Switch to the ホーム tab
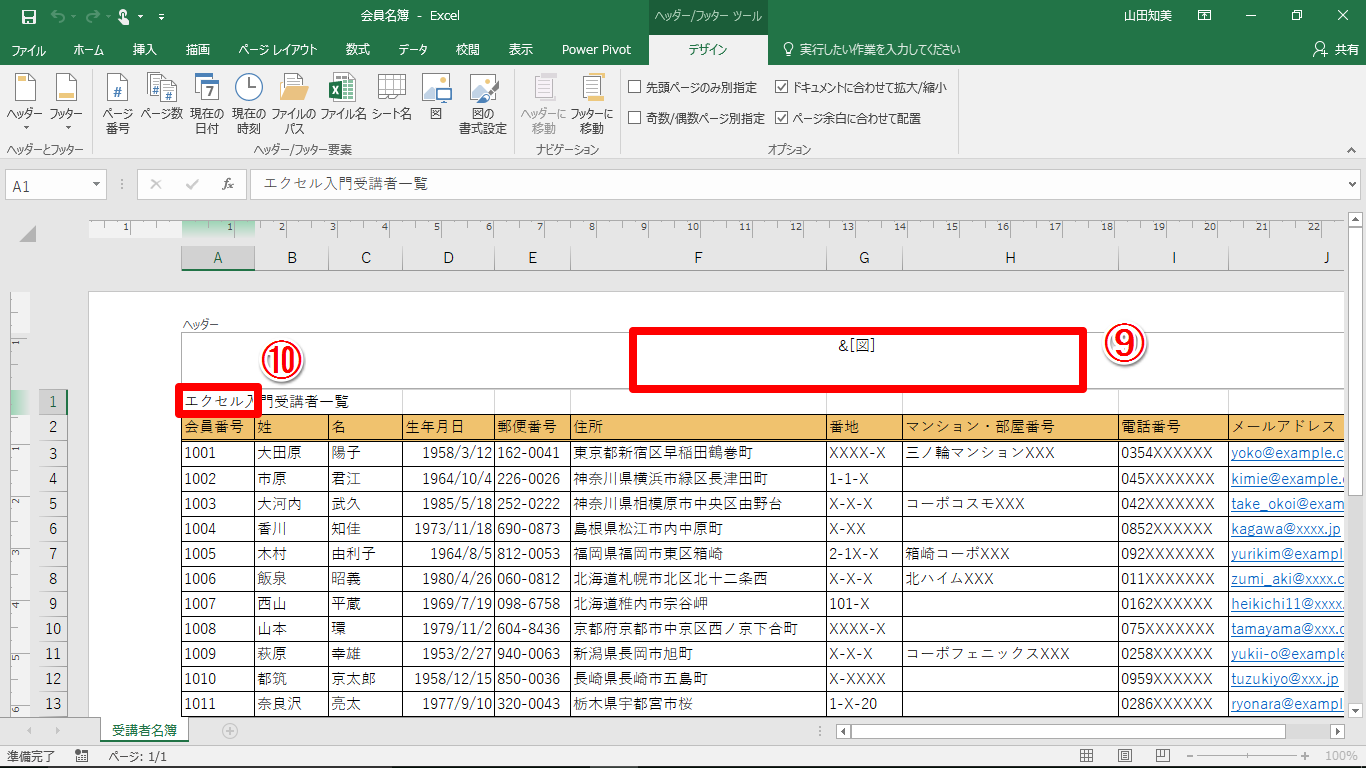The width and height of the screenshot is (1366, 768). point(88,49)
